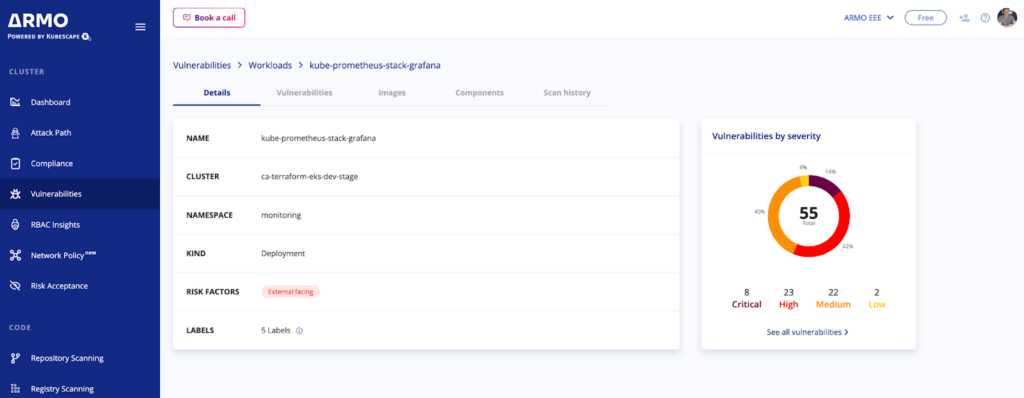The image size is (1024, 398).
Task: Expand the ARMO EEE account dropdown
Action: click(868, 18)
